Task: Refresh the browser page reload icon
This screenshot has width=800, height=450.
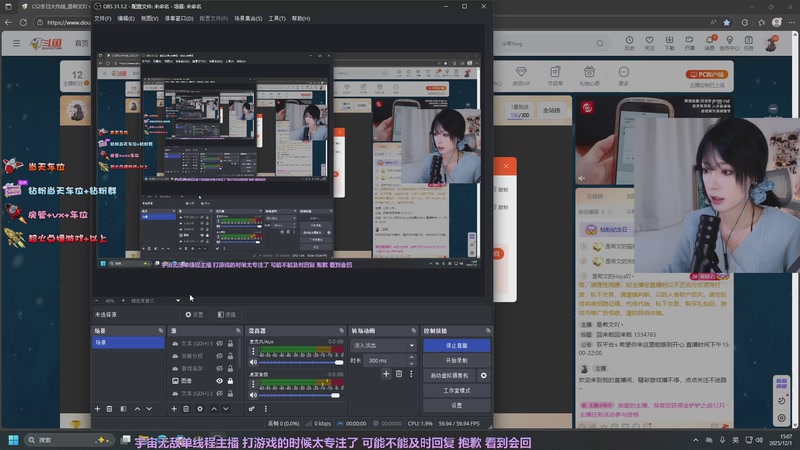Action: (23, 22)
